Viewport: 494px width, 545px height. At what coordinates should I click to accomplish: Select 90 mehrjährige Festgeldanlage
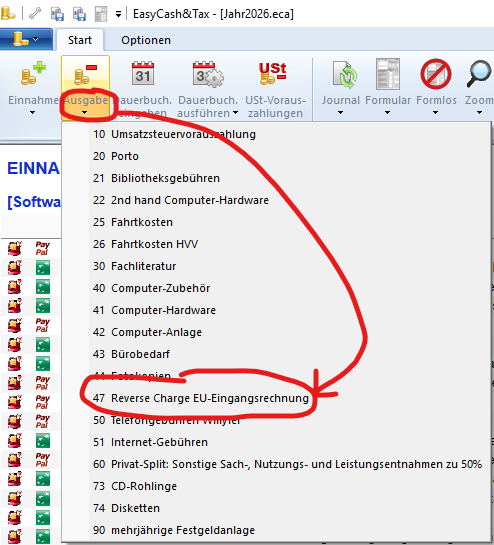[276, 530]
